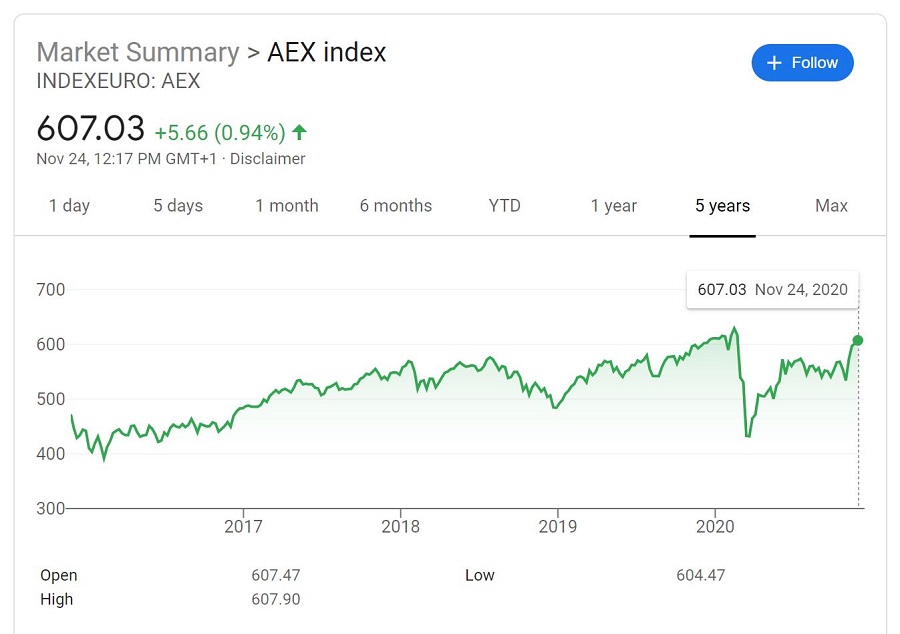Switch to 5 days range
This screenshot has width=900, height=634.
[178, 205]
